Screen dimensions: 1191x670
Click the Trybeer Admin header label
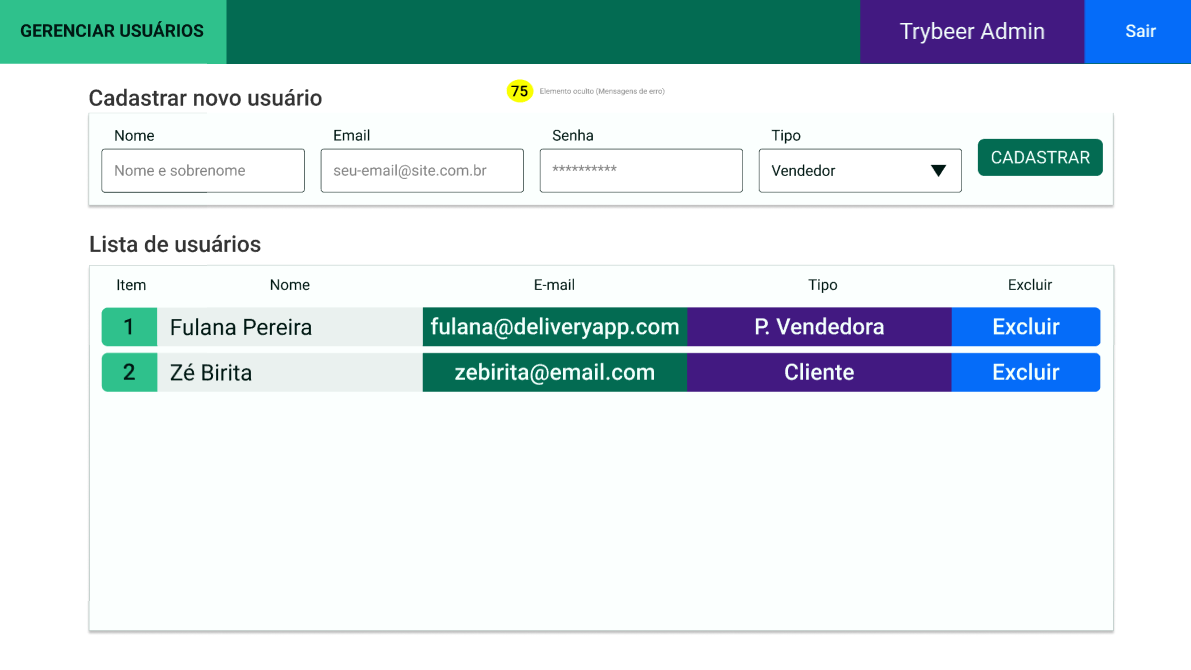point(971,31)
